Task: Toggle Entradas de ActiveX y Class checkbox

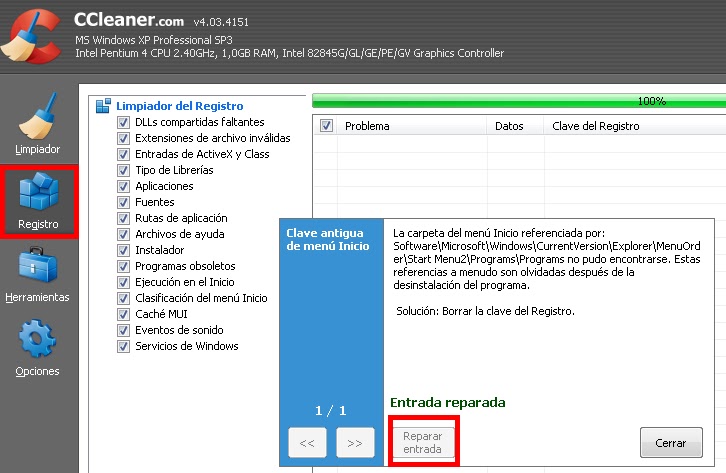Action: point(123,154)
